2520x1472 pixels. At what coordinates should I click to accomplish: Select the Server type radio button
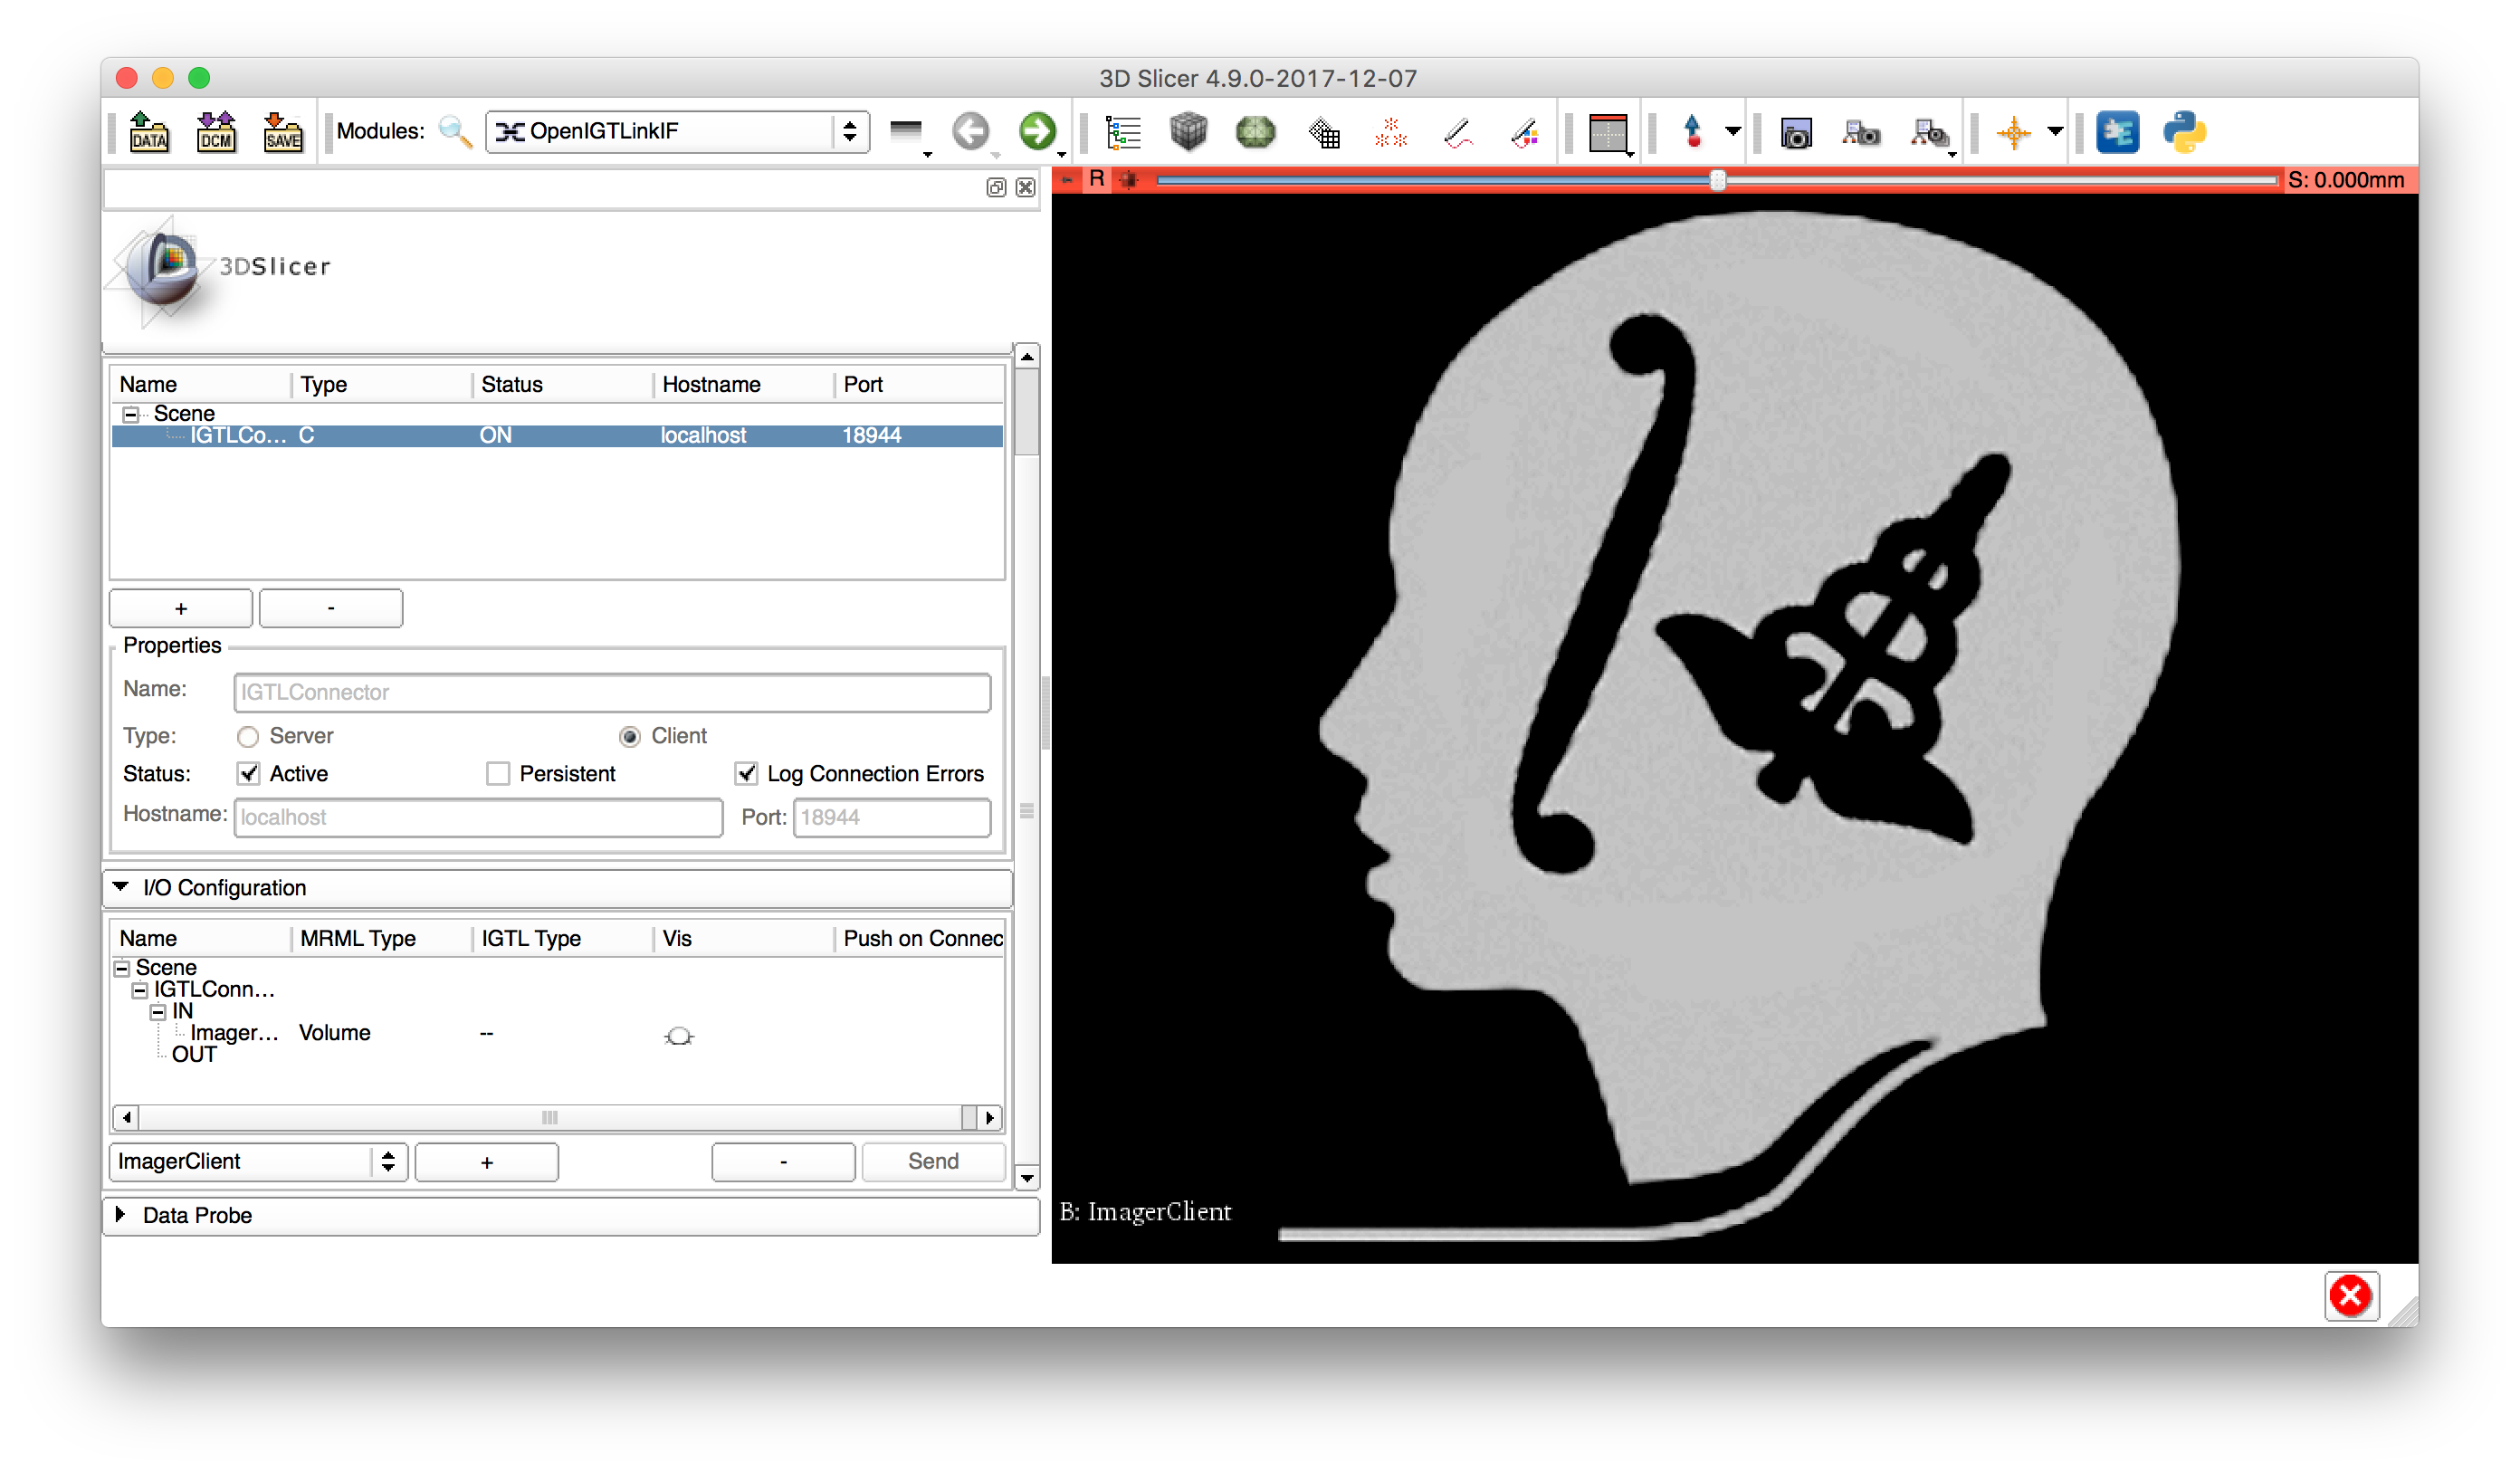tap(248, 737)
